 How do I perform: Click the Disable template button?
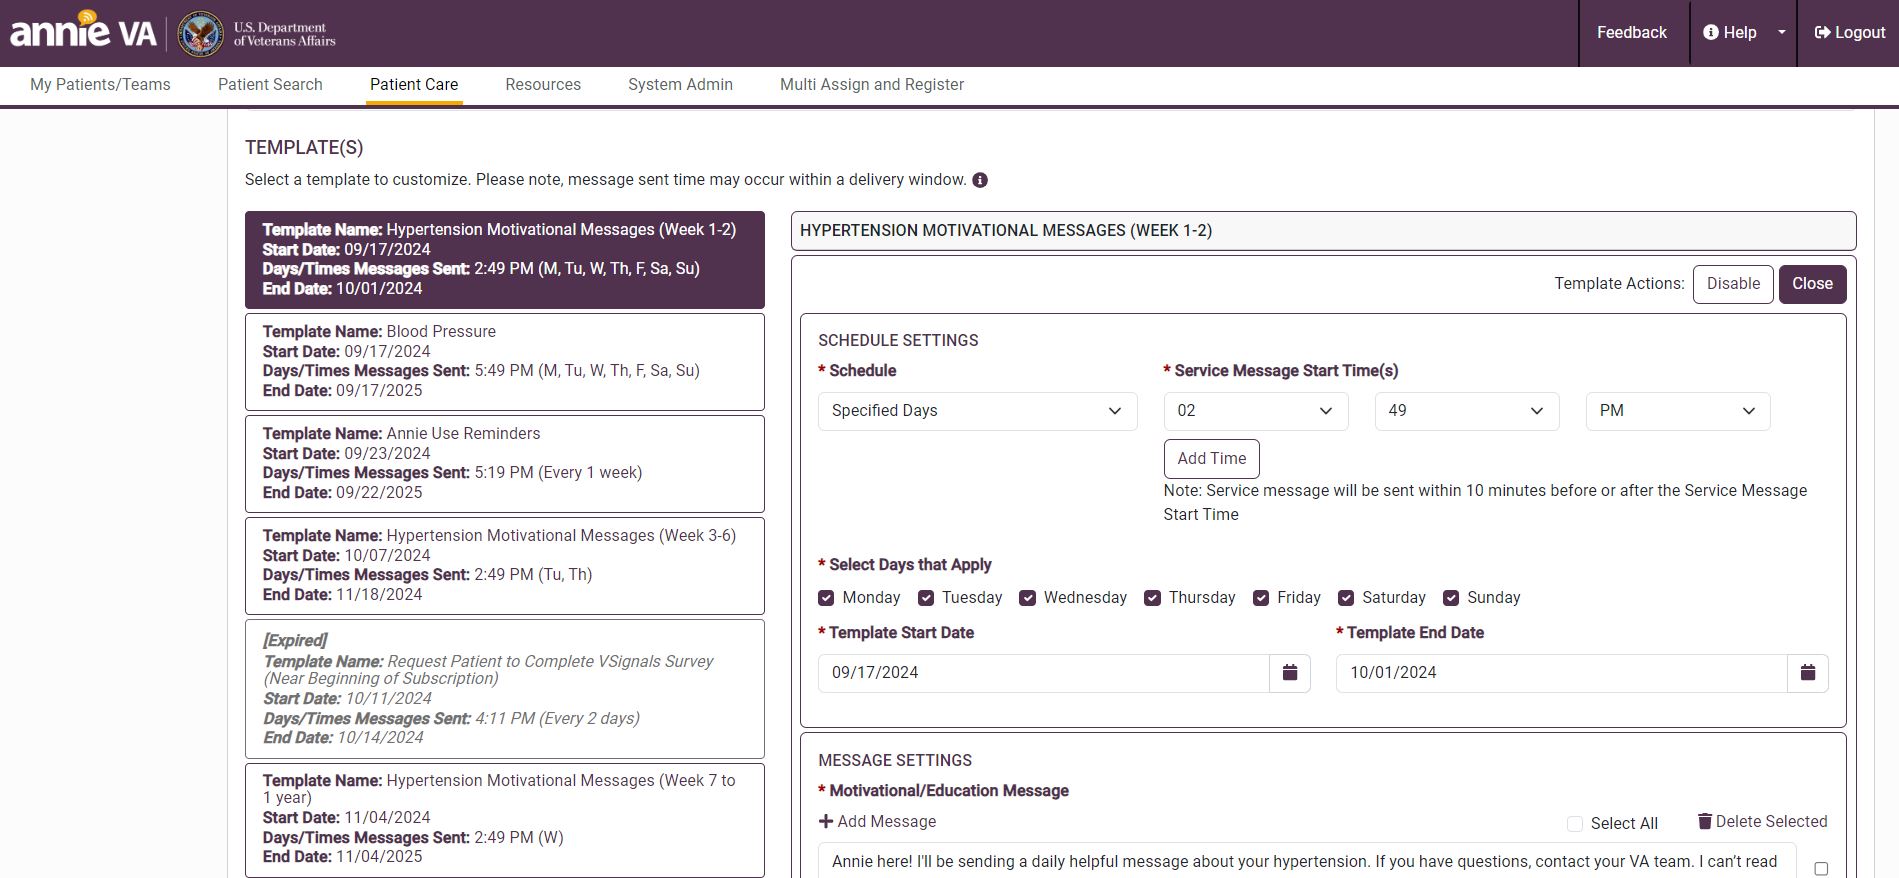[1733, 284]
